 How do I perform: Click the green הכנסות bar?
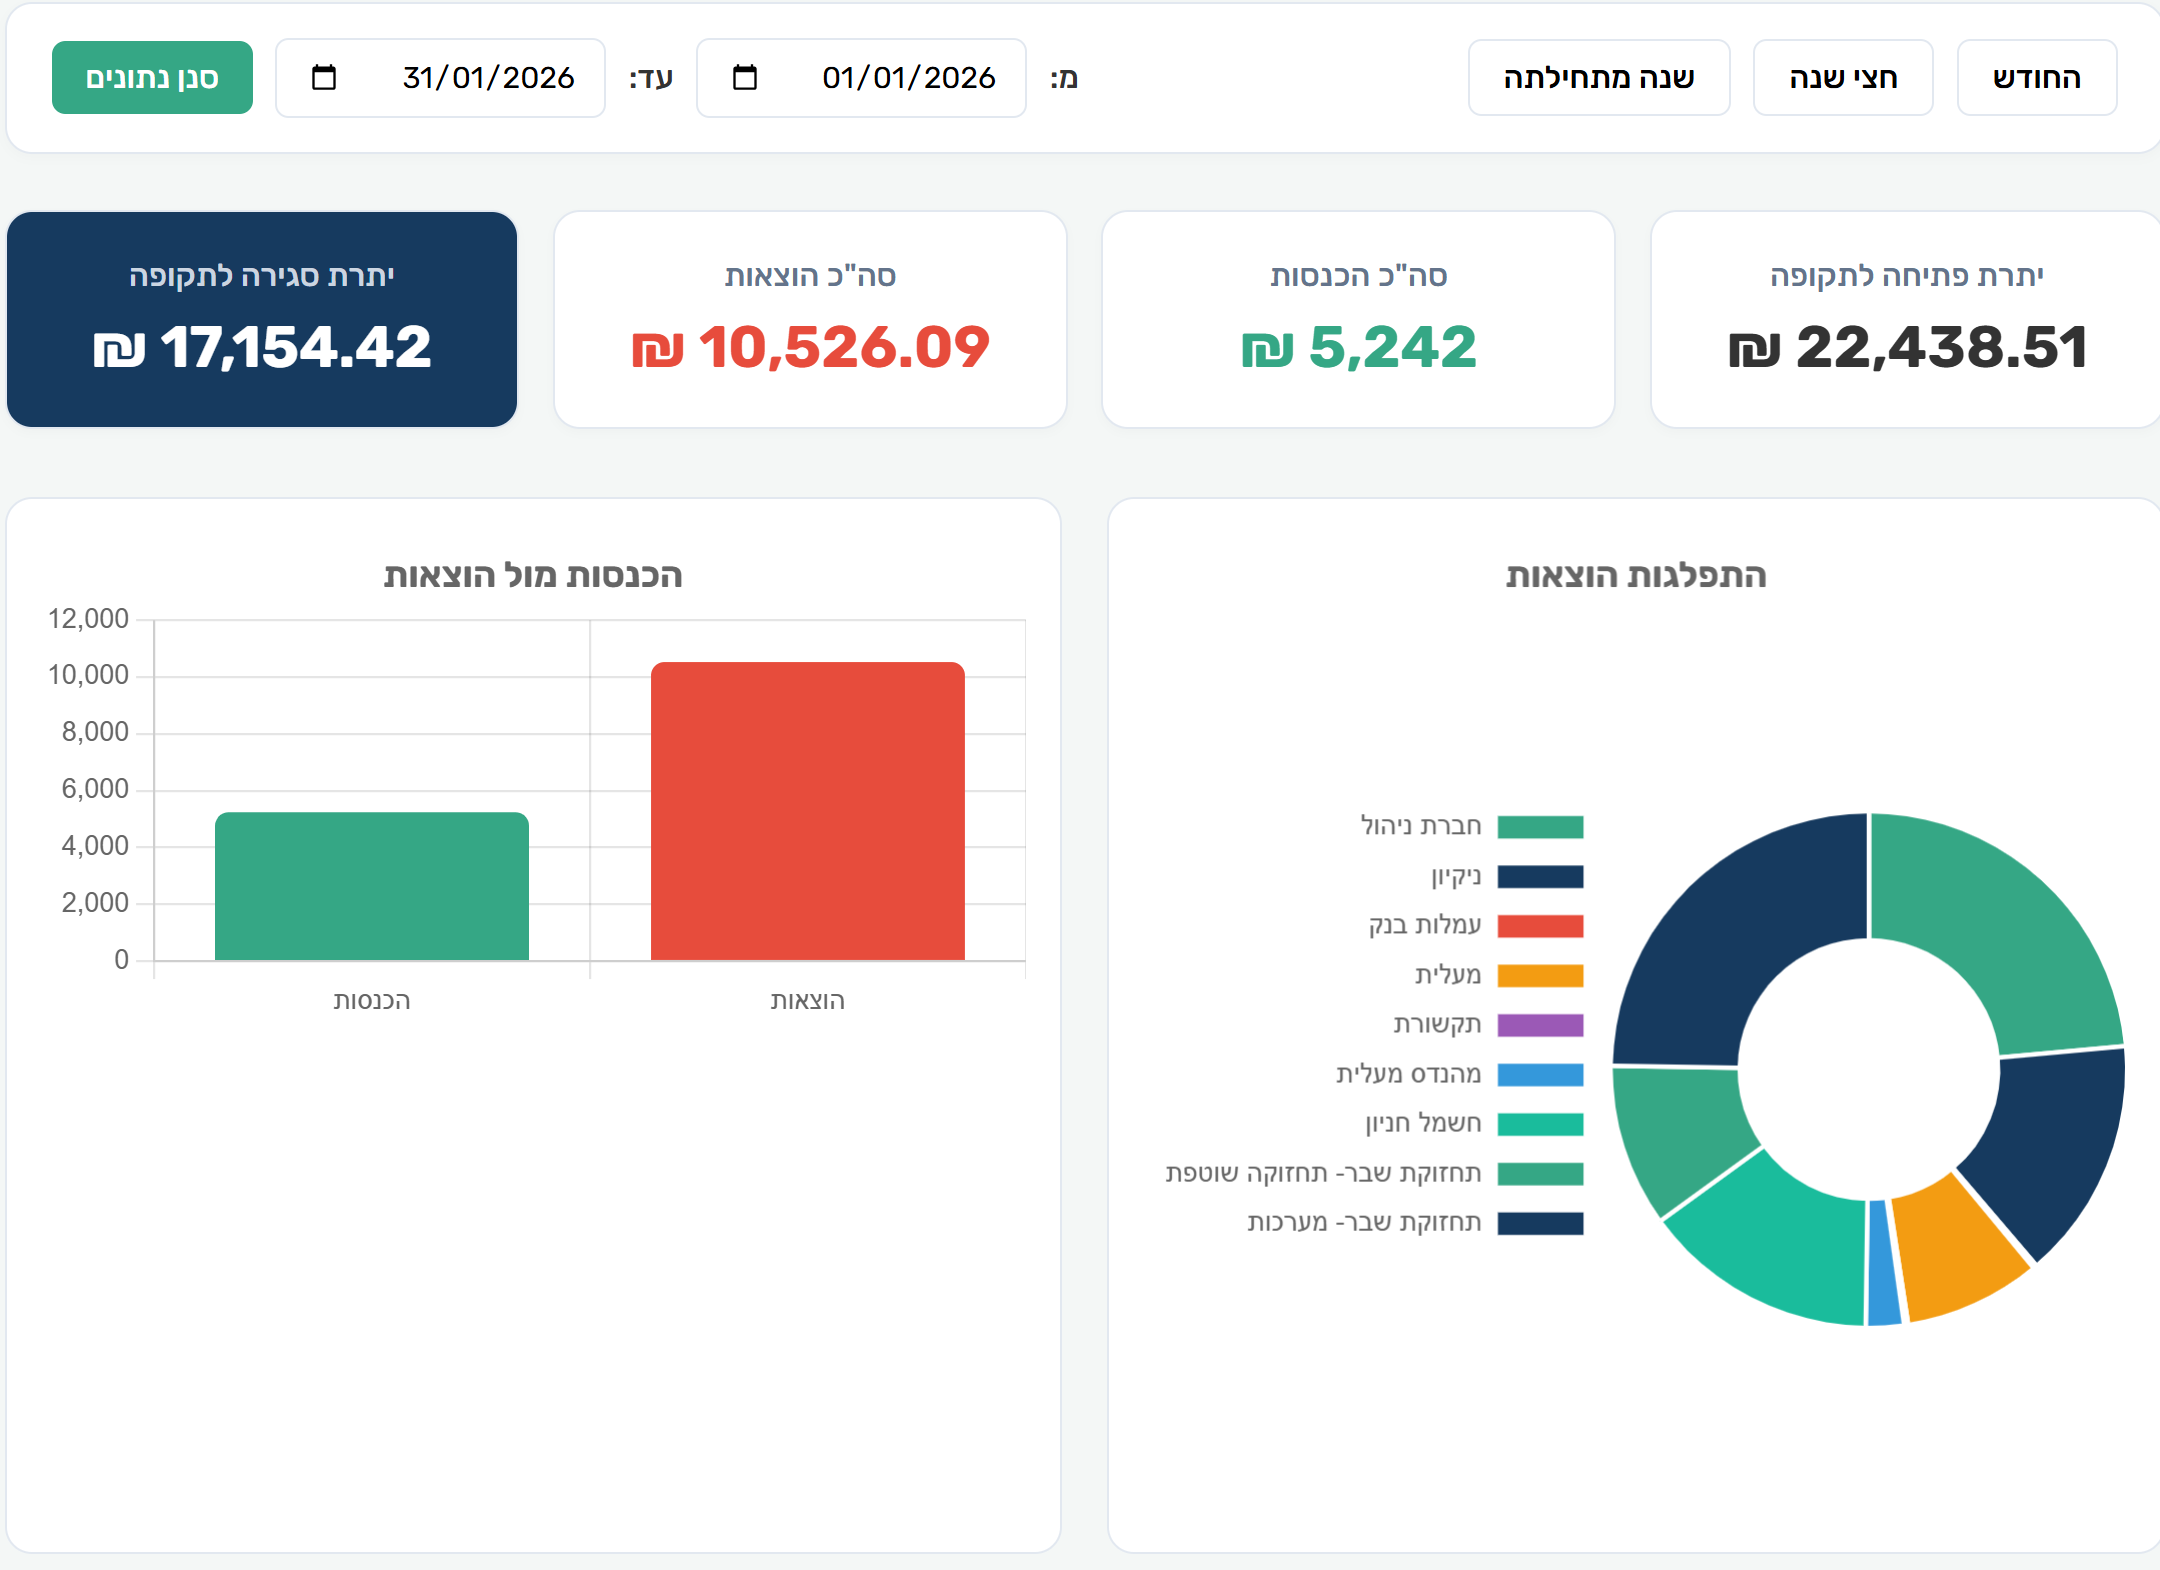[372, 886]
